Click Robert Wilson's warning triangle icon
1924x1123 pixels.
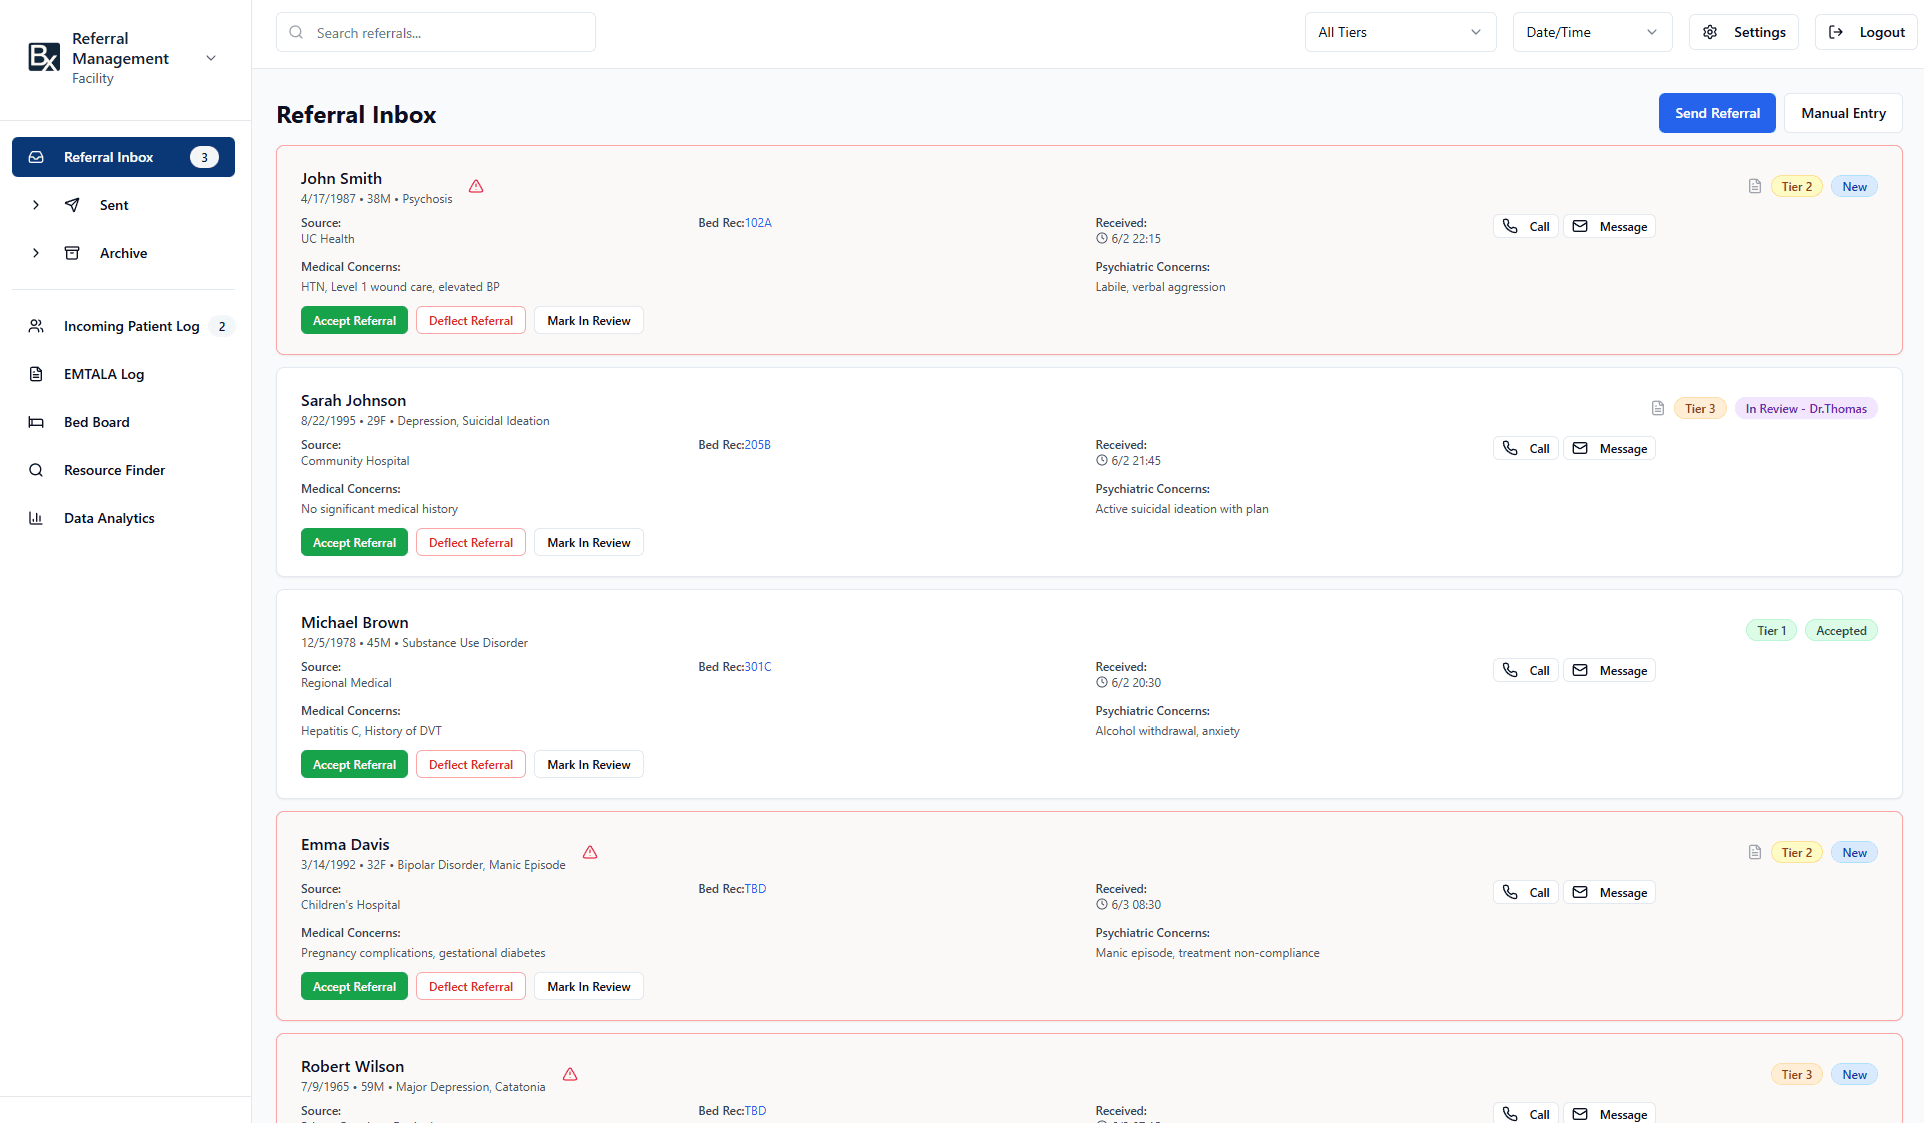tap(570, 1075)
